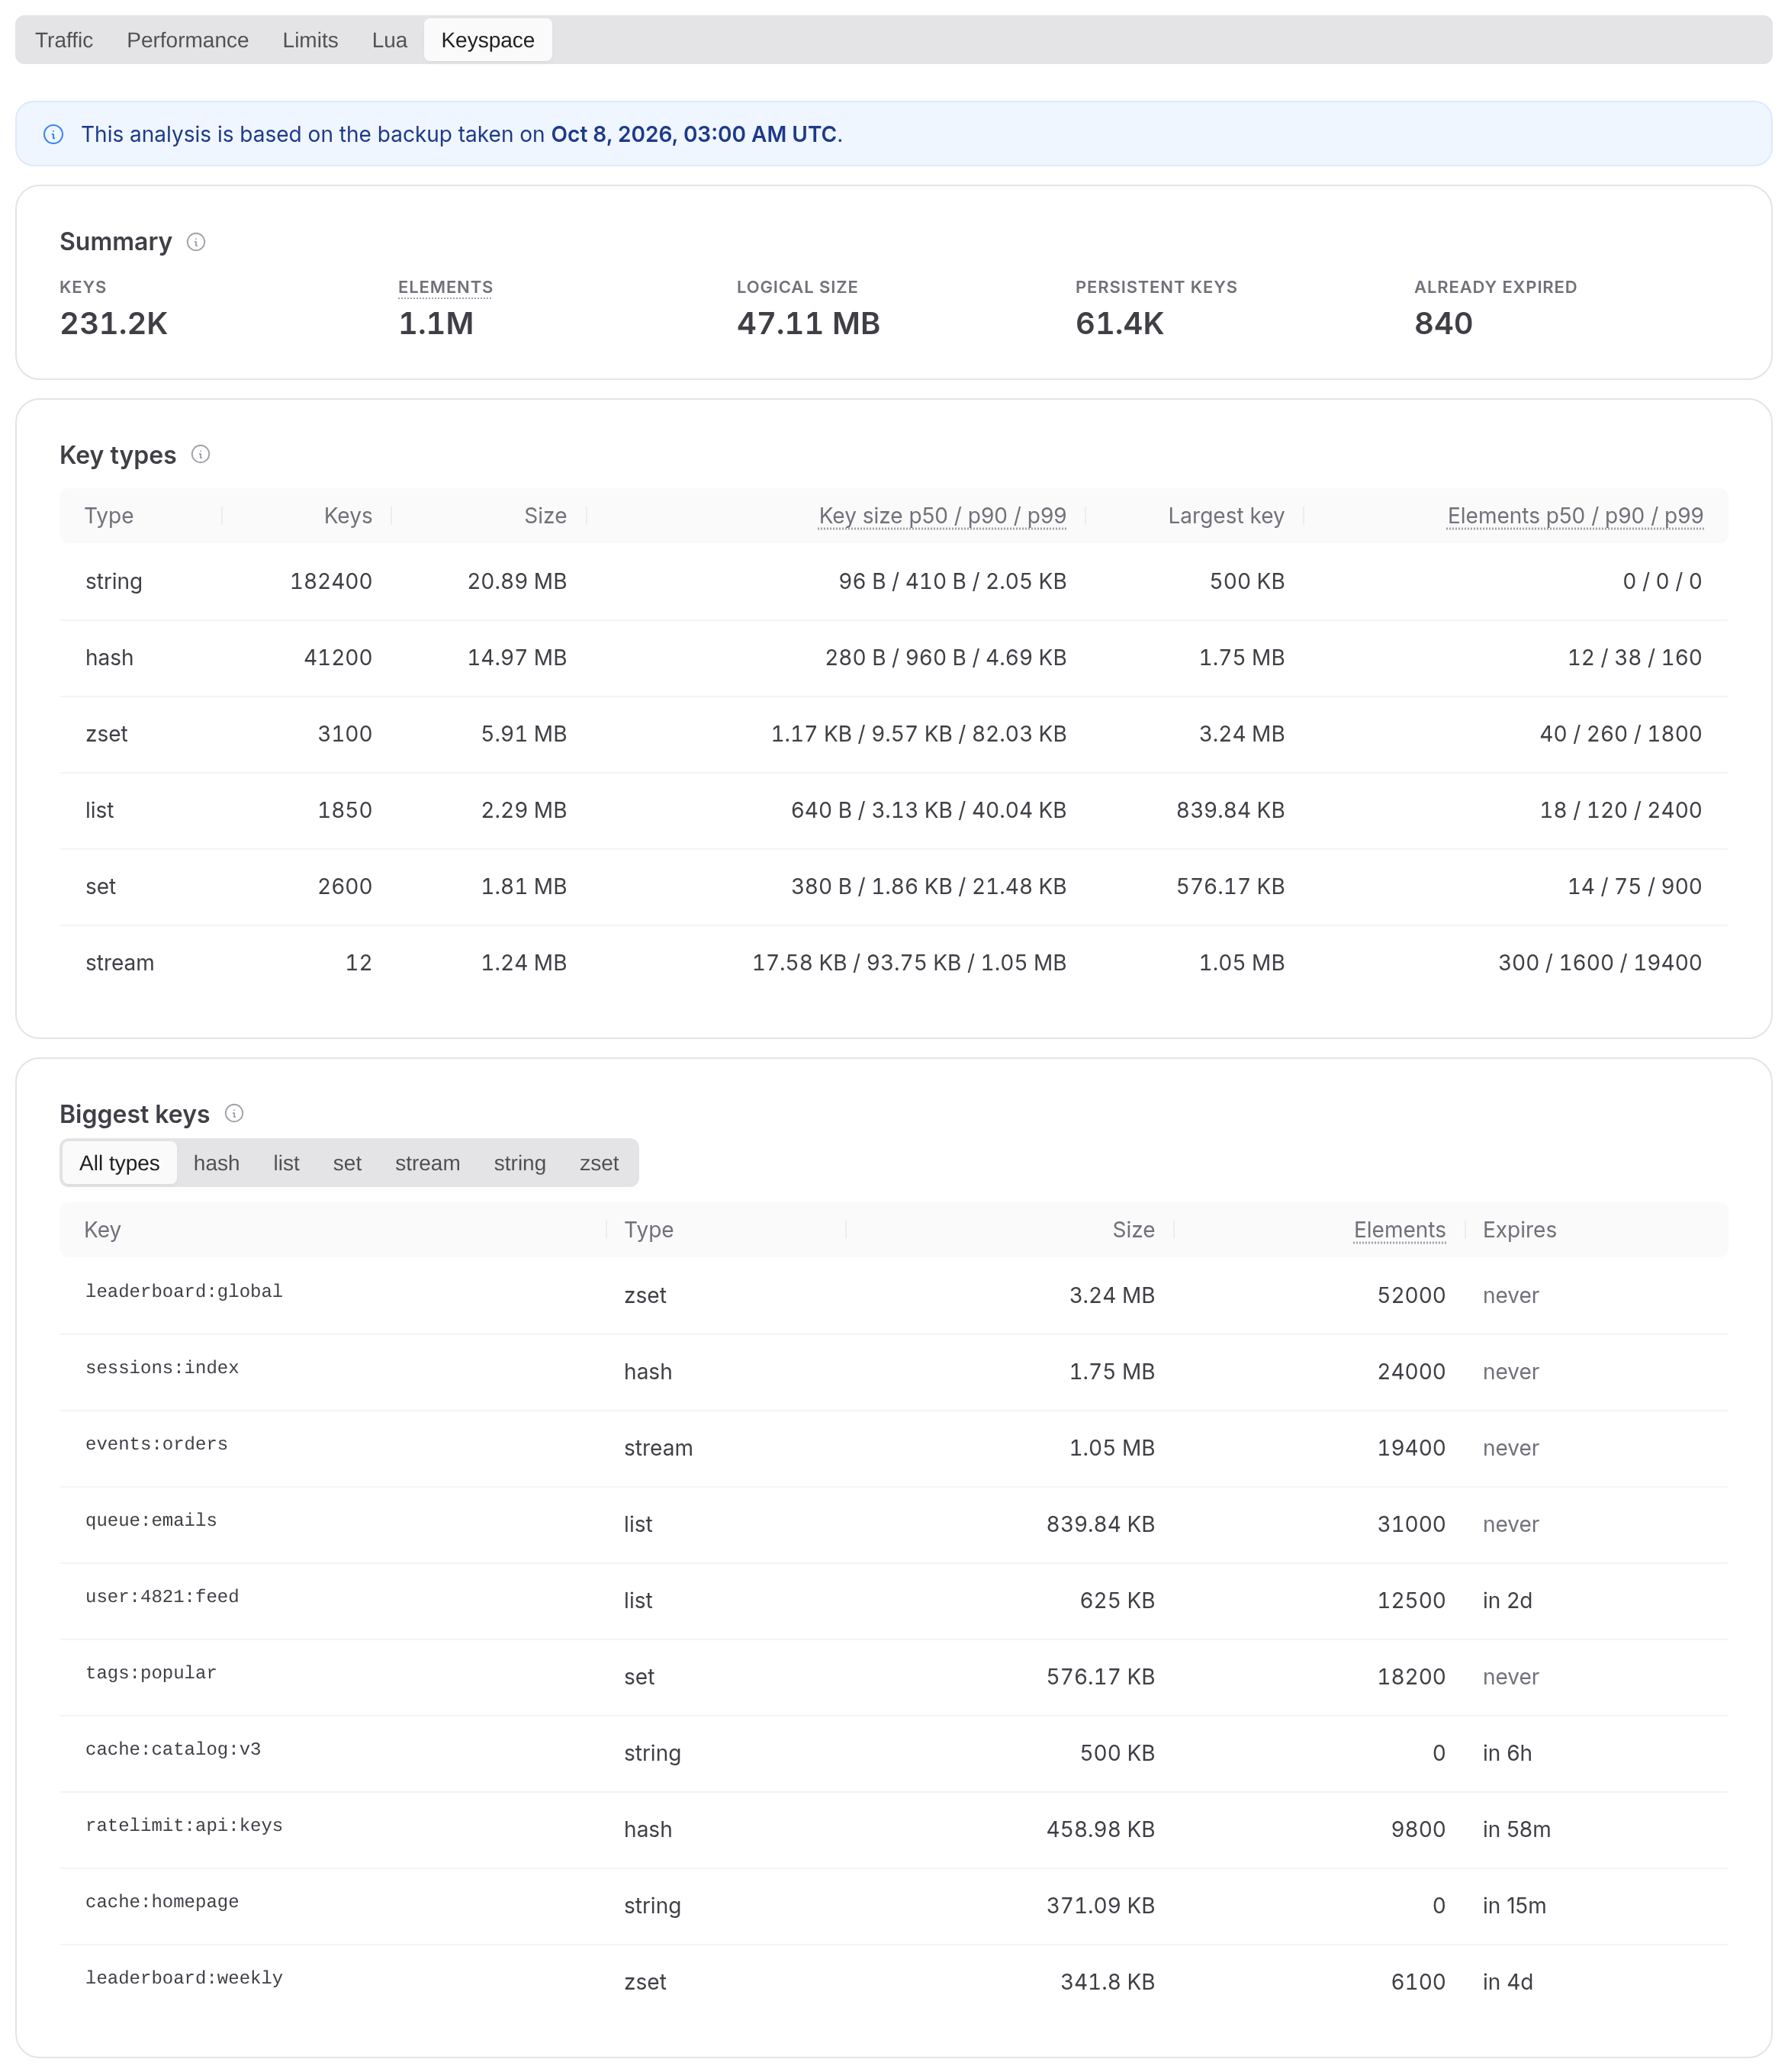Click the Largest key column header
The width and height of the screenshot is (1788, 2072).
pos(1226,516)
